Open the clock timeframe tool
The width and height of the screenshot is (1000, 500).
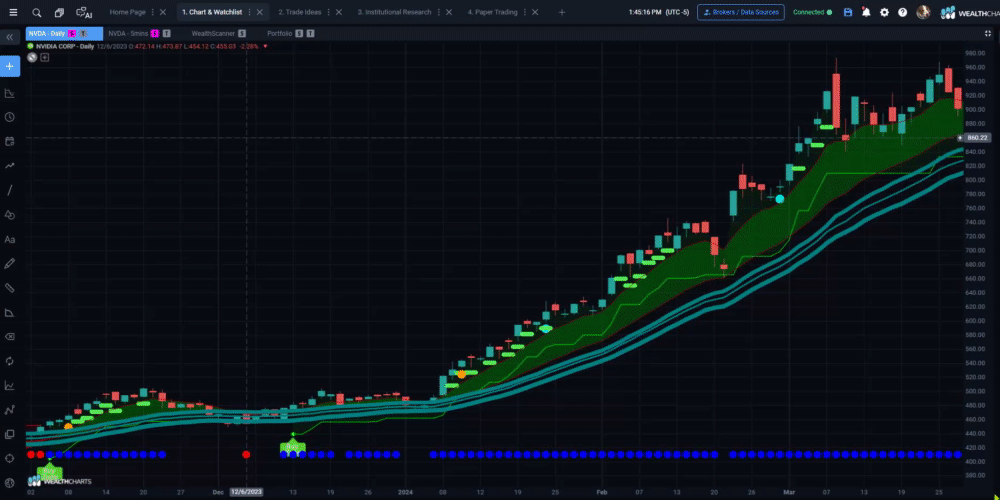[10, 117]
